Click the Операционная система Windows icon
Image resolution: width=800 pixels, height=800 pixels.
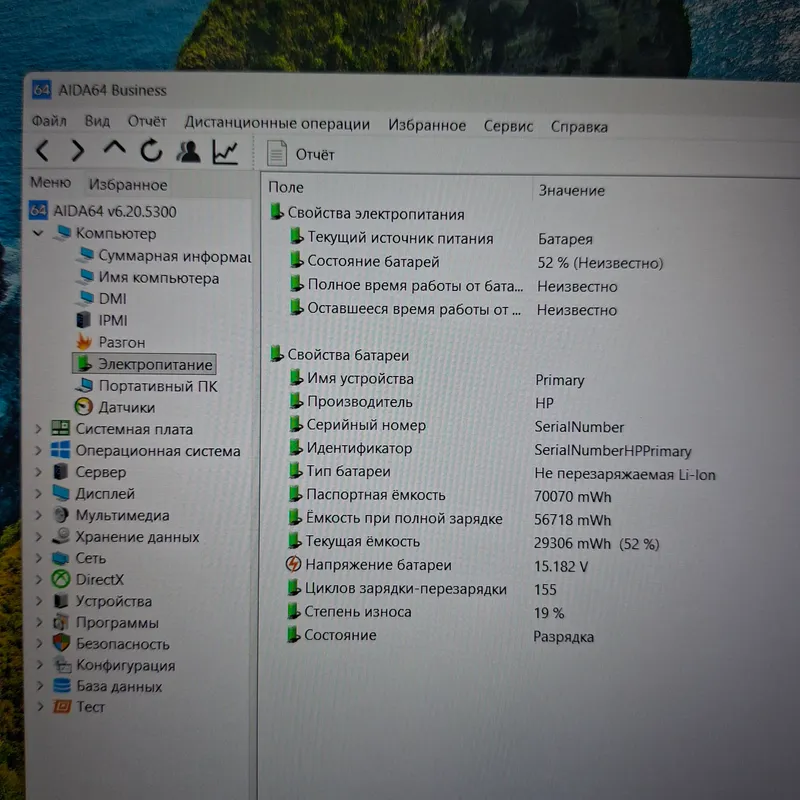(61, 450)
